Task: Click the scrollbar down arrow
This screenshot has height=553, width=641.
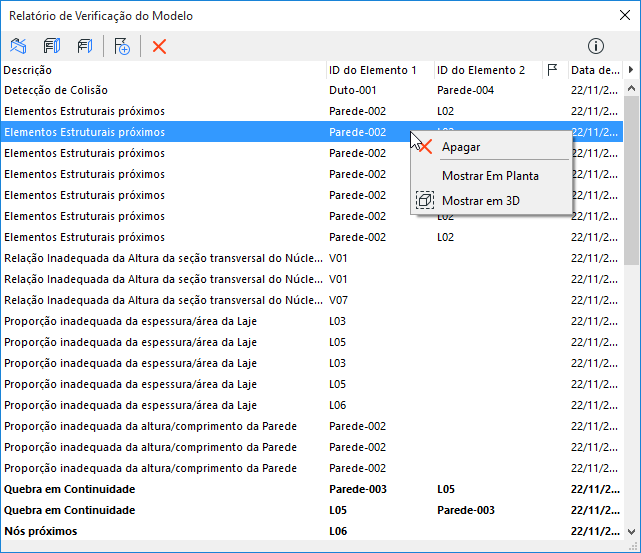Action: point(631,532)
